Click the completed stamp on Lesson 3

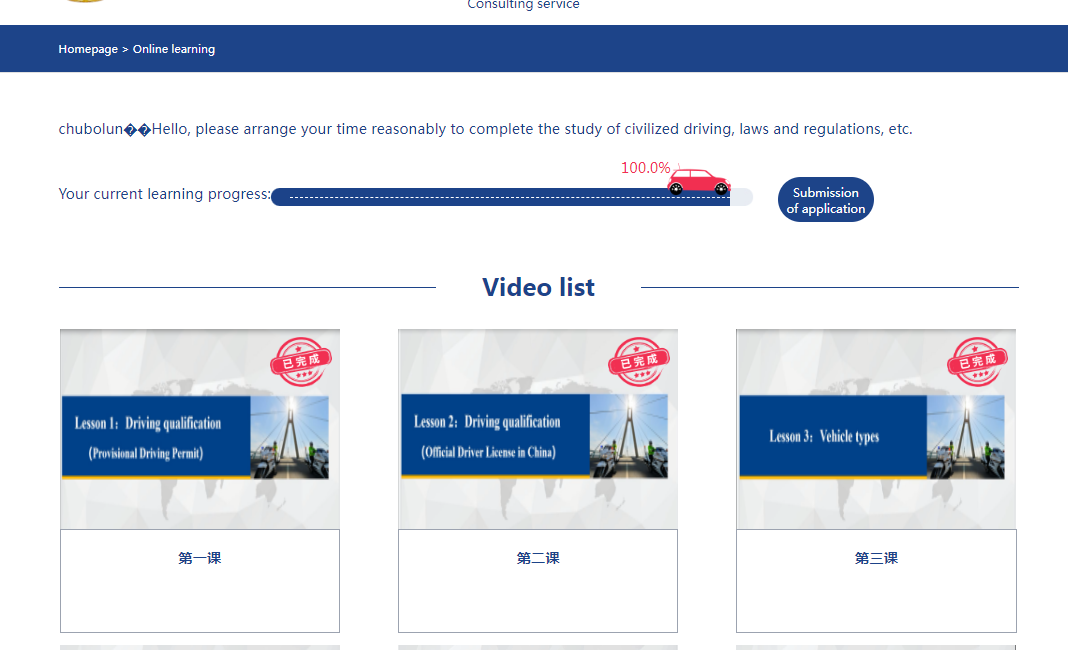[977, 361]
